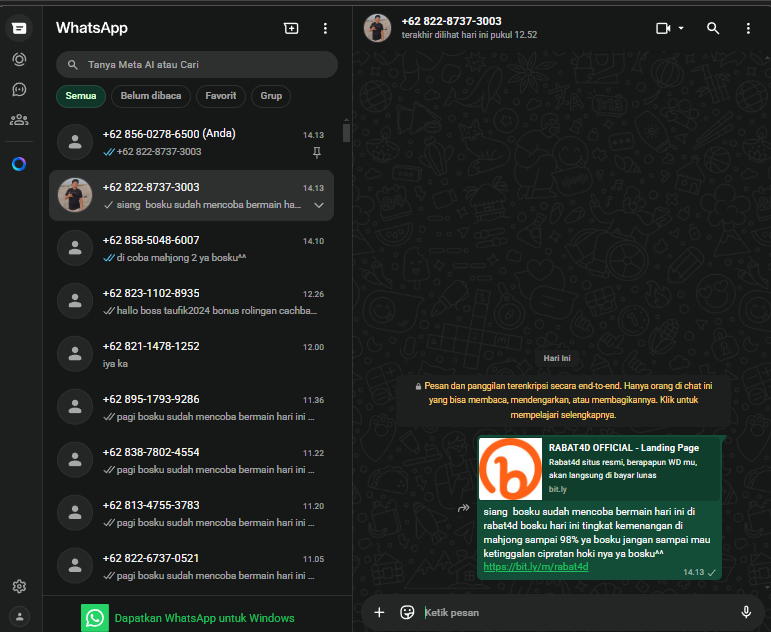771x632 pixels.
Task: Click the 14.13 sent-message timestamp
Action: pyautogui.click(x=693, y=572)
